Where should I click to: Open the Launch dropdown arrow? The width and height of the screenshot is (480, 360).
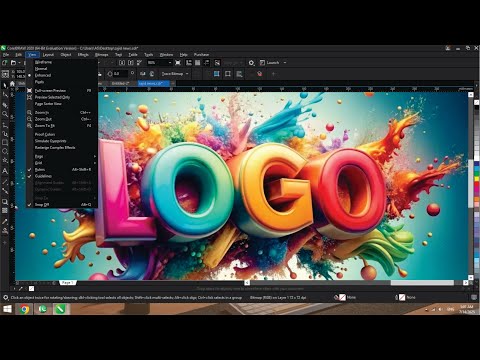point(285,63)
